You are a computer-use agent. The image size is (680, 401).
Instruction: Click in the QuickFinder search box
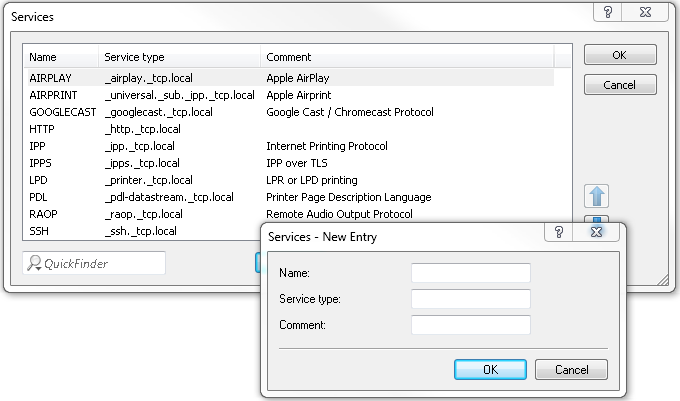pos(100,263)
